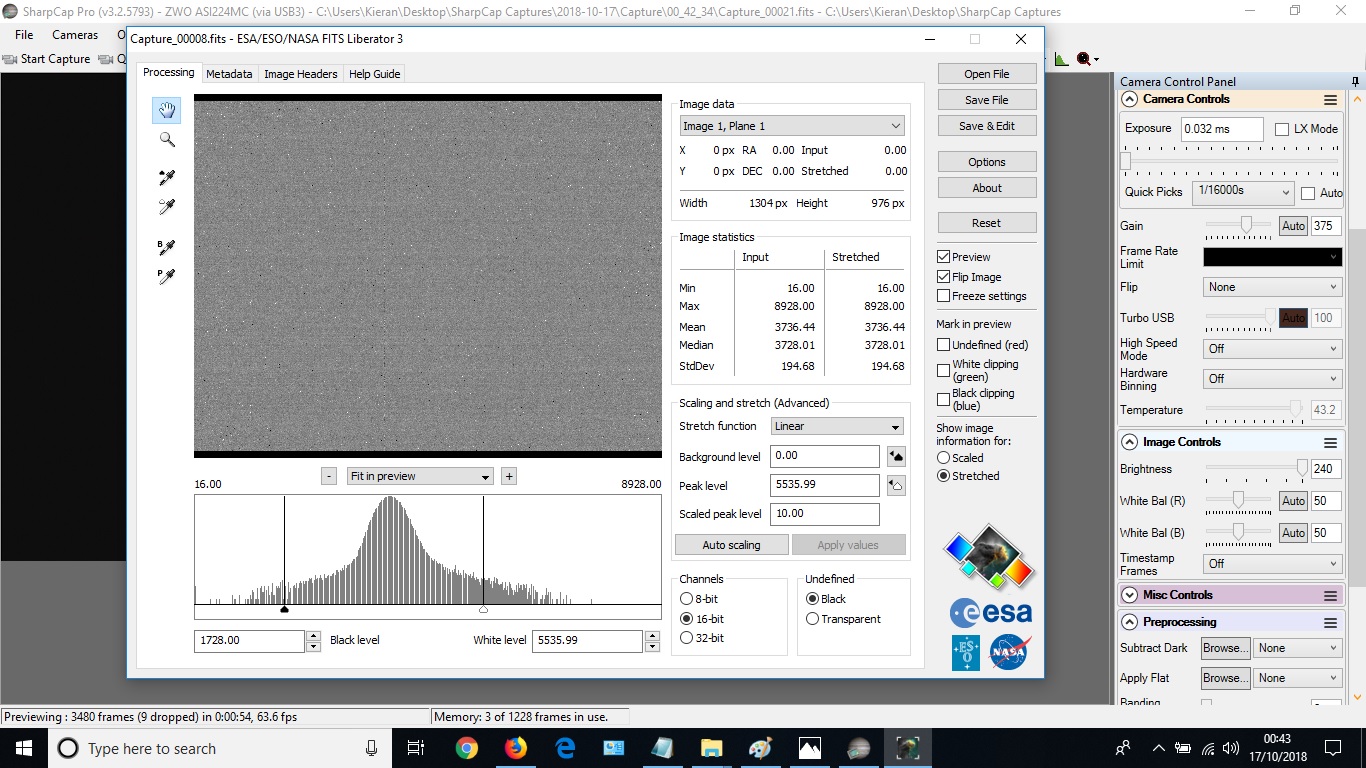Select the 32-bit channels option

pyautogui.click(x=686, y=638)
